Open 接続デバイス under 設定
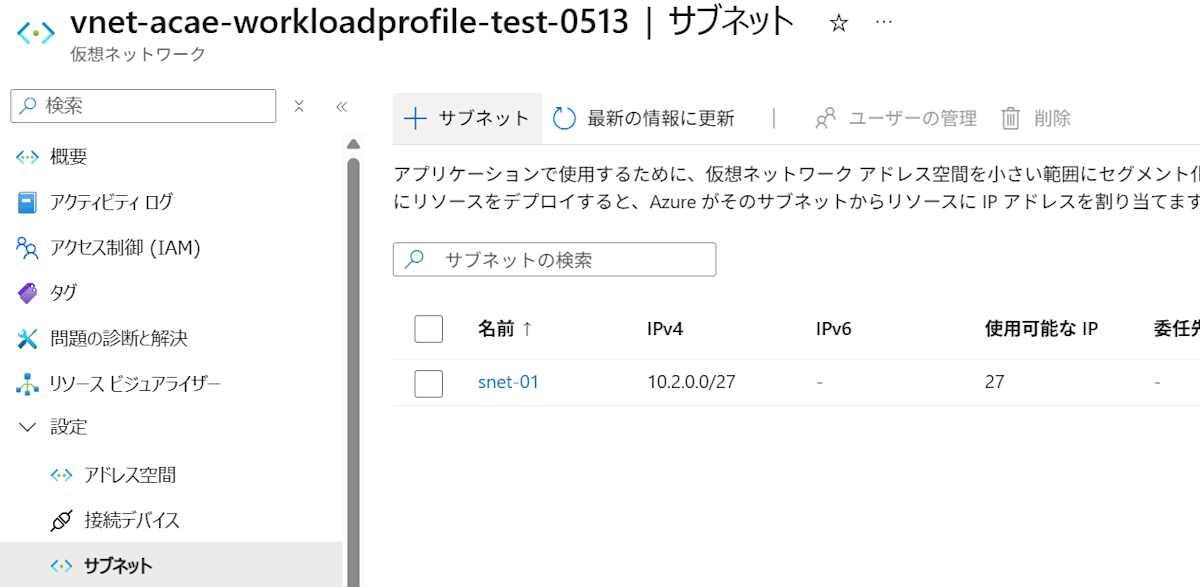 coord(132,520)
